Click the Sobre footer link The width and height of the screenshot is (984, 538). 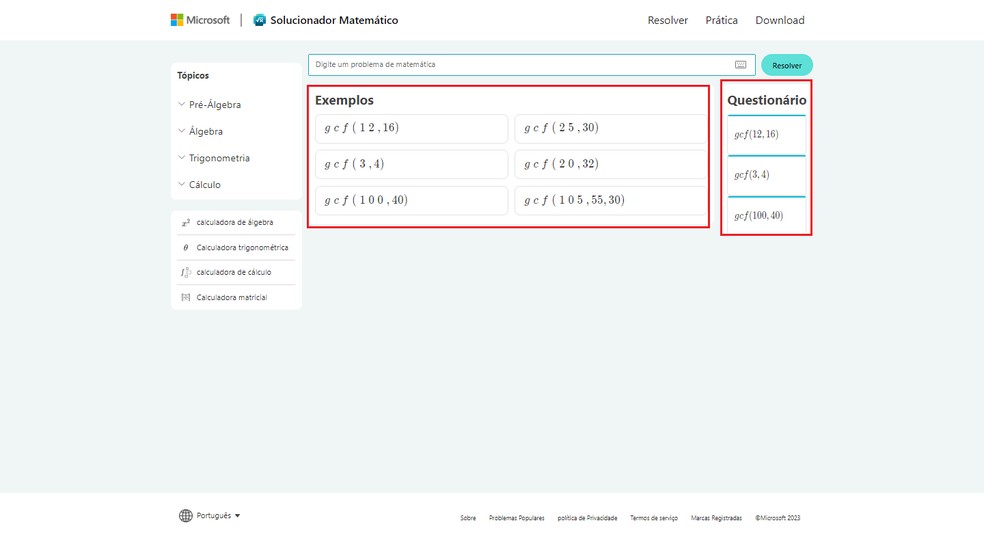click(468, 518)
